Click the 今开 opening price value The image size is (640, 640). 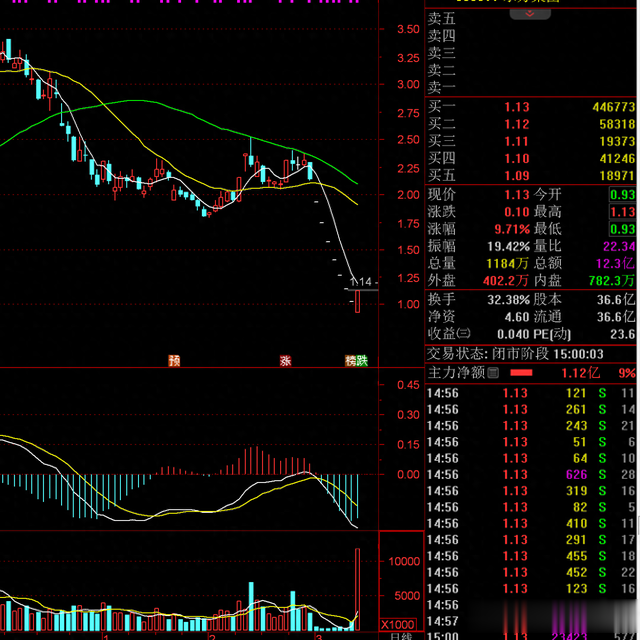coord(622,195)
